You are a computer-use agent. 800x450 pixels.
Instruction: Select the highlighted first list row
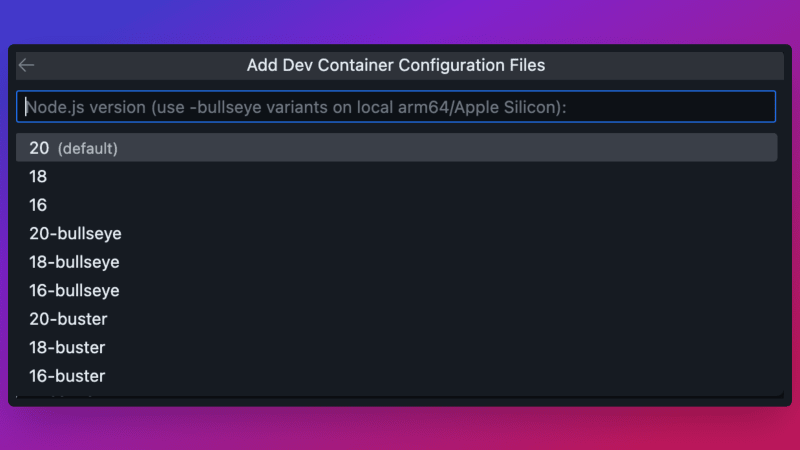tap(396, 148)
